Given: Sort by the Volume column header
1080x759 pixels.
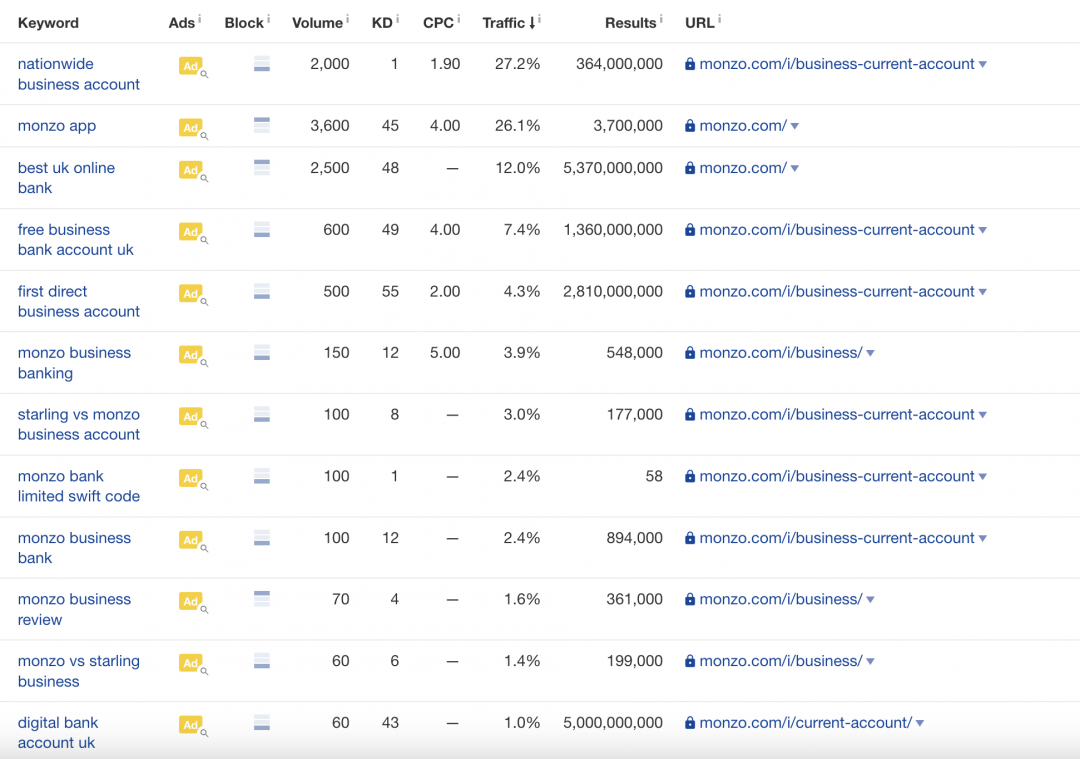Looking at the screenshot, I should pos(316,22).
